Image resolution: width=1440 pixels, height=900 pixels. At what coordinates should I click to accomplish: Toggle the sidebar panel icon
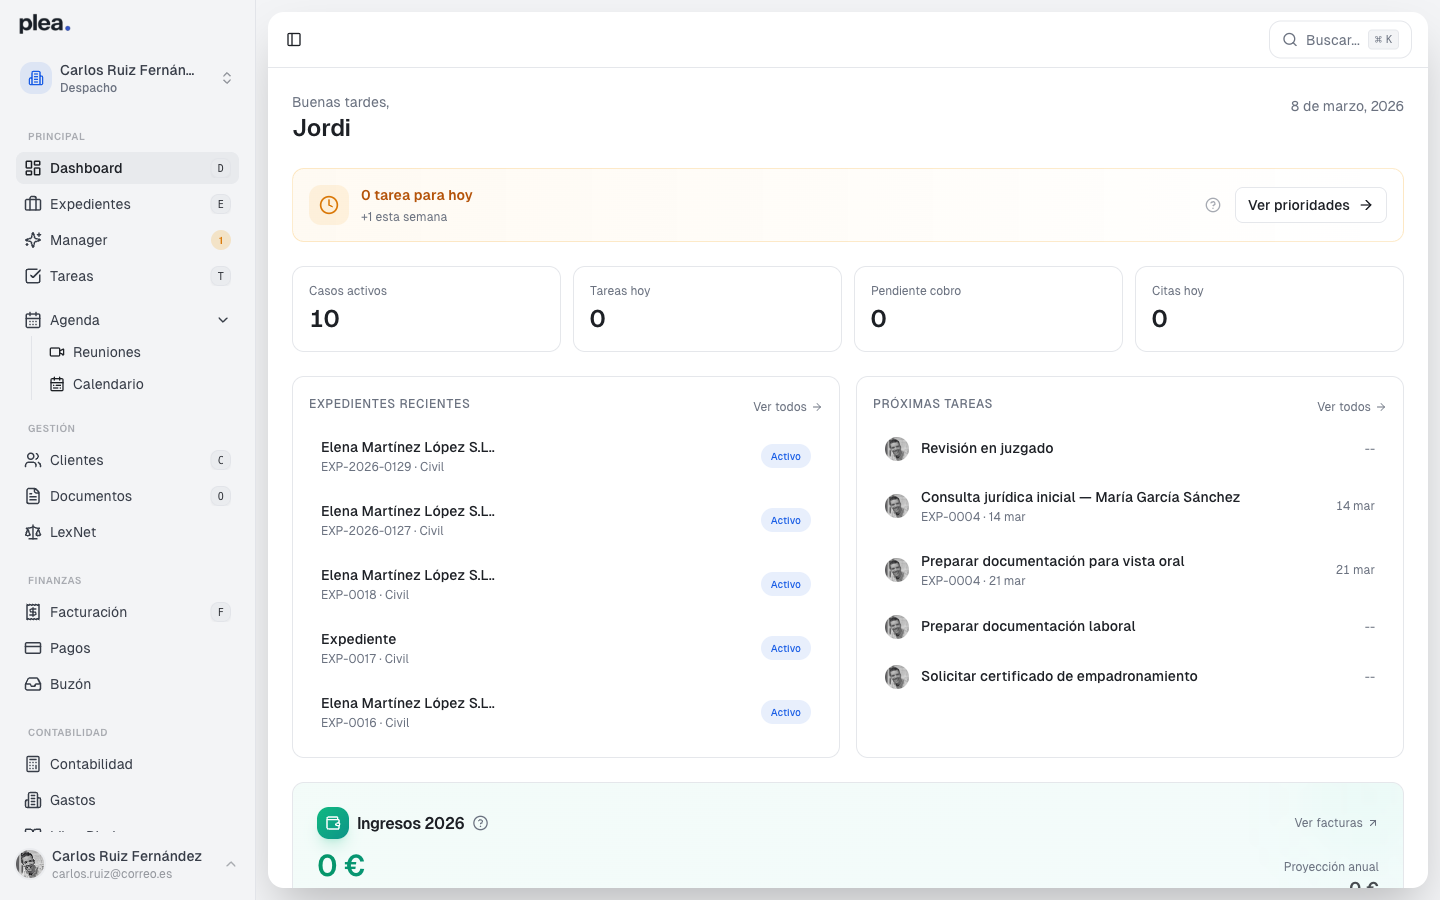pyautogui.click(x=294, y=40)
